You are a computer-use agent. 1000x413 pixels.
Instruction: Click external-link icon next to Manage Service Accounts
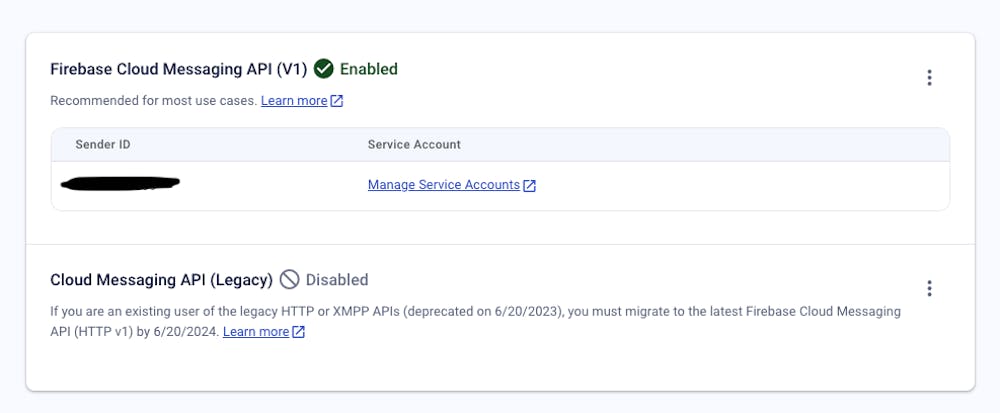point(530,185)
